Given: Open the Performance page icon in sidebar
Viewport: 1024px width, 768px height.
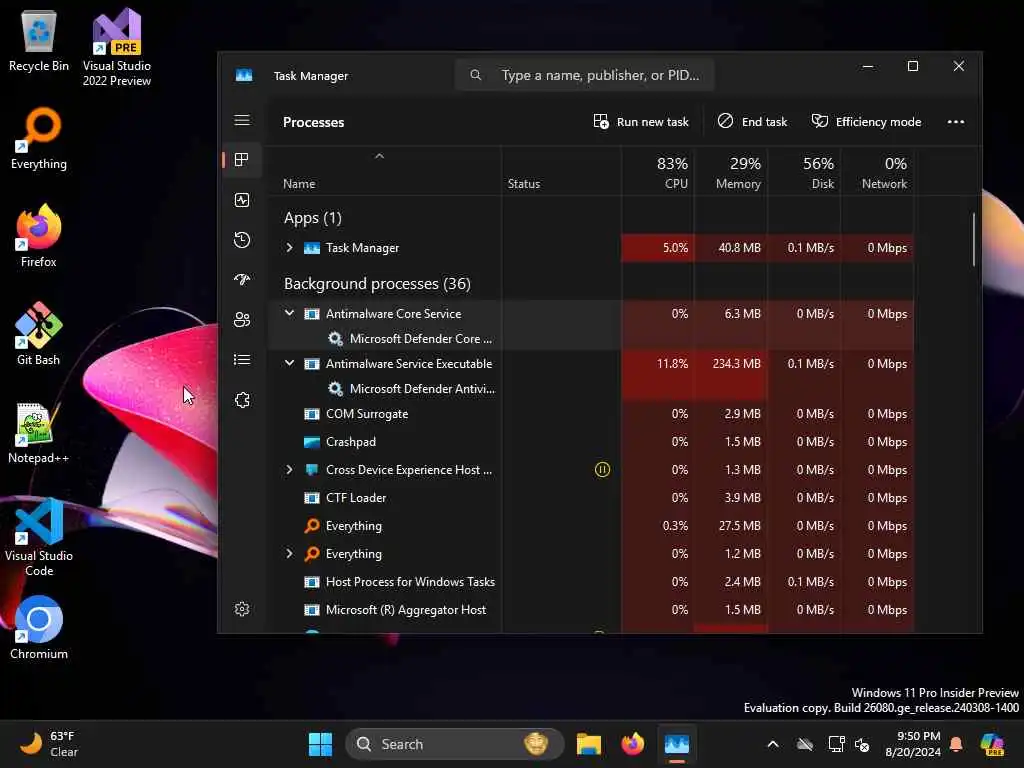Looking at the screenshot, I should click(242, 200).
